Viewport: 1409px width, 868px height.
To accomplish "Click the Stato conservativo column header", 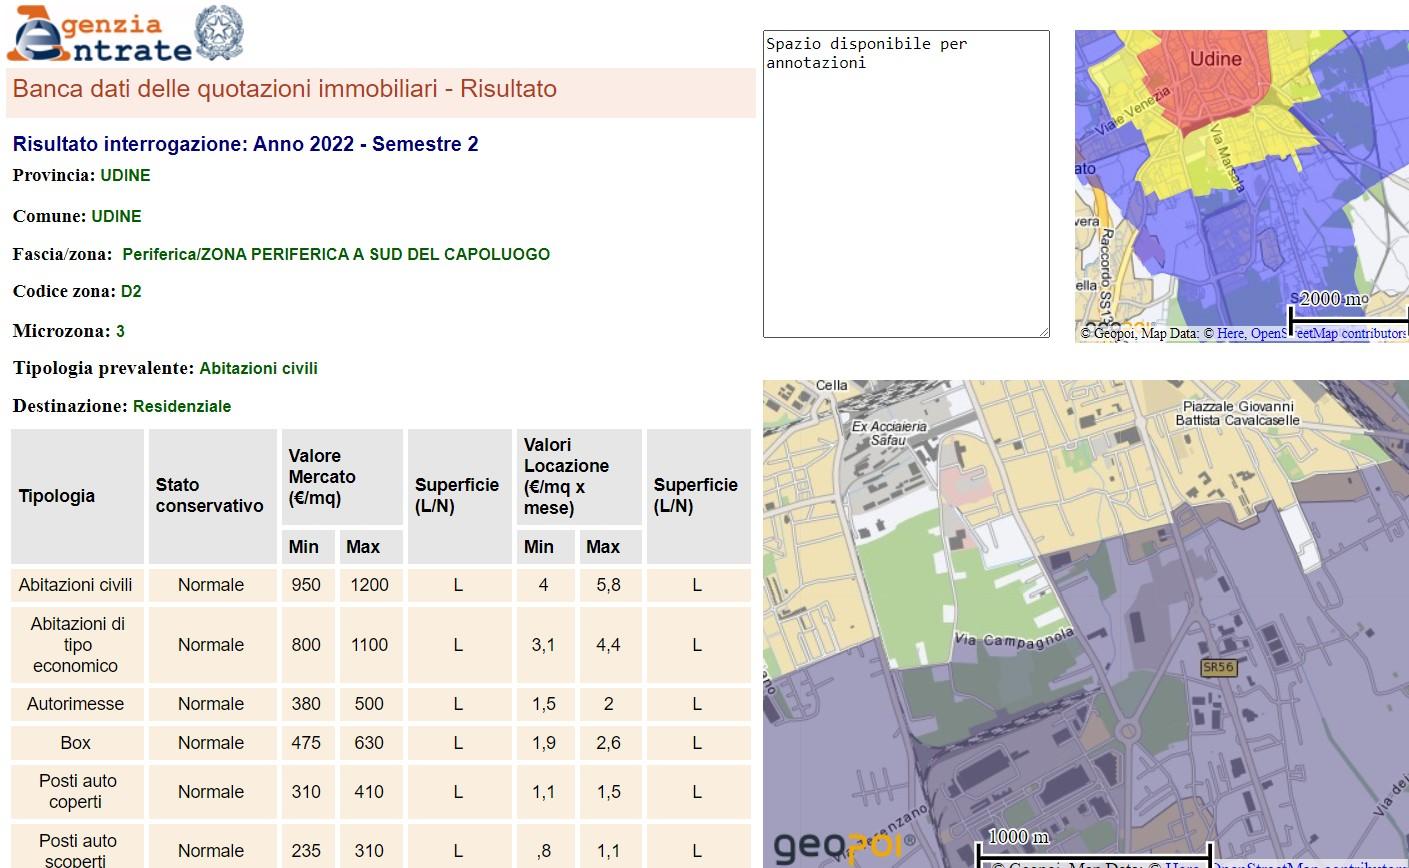I will (x=209, y=496).
